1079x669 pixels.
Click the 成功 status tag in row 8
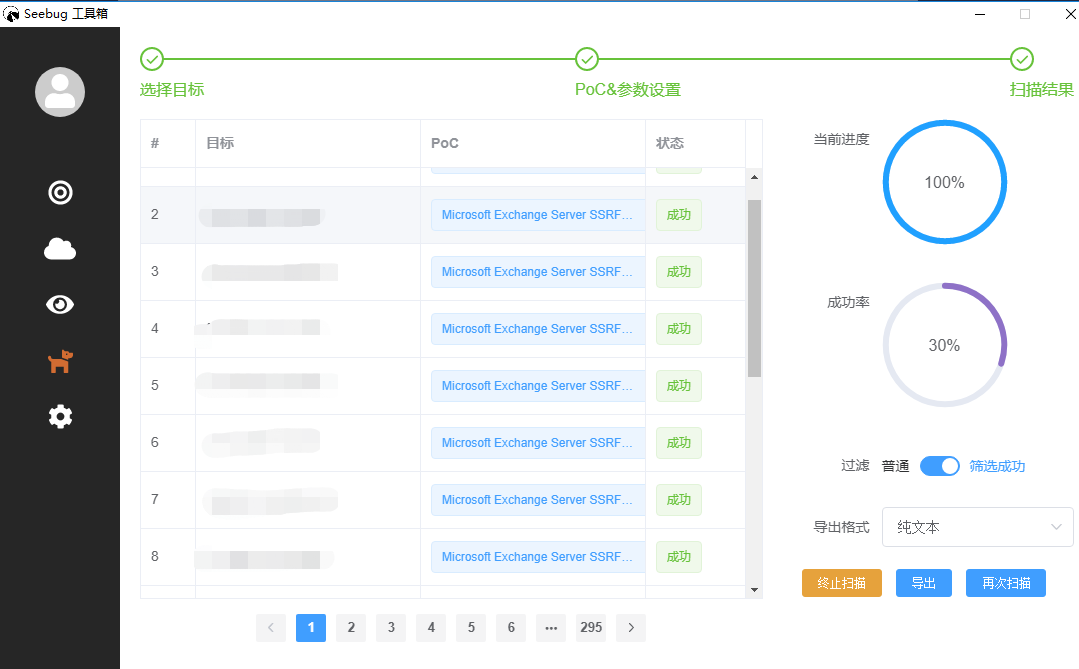click(x=679, y=557)
